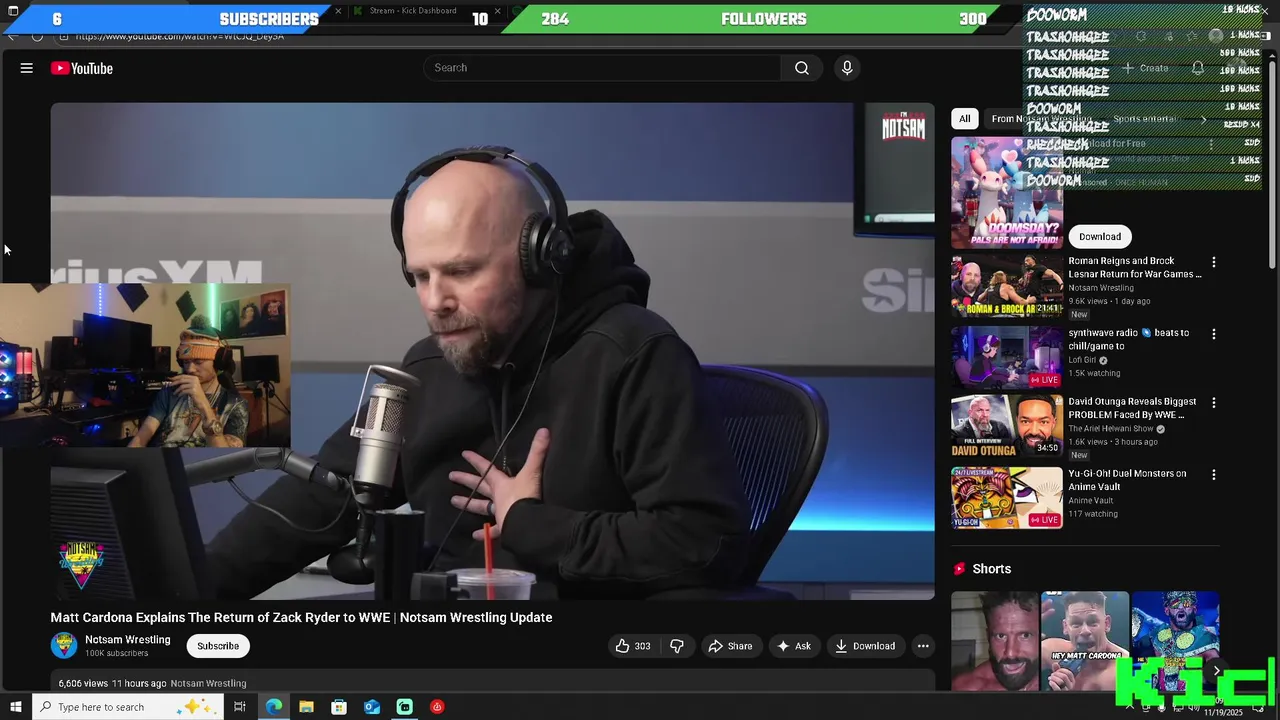Open options for Yu-Gi-Oh! stream
The width and height of the screenshot is (1280, 720).
(1214, 475)
